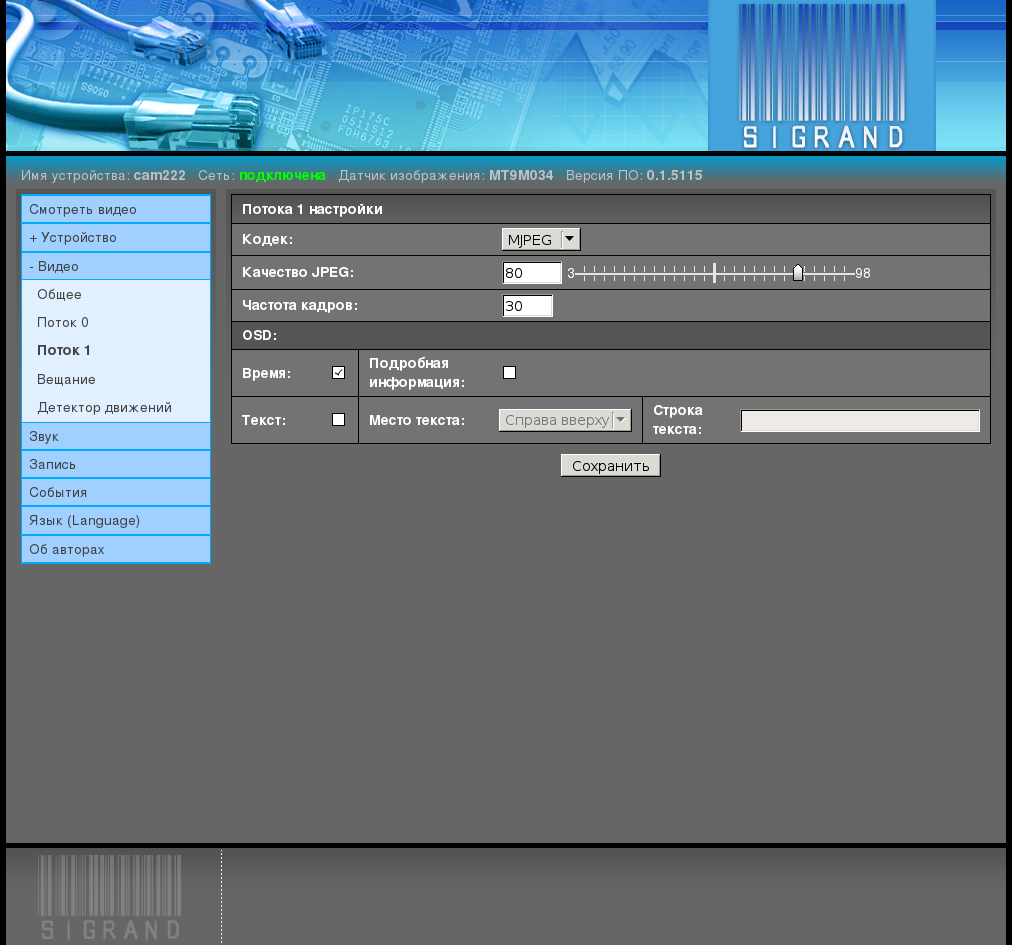Click the Строка текста input field
1012x945 pixels.
point(860,420)
